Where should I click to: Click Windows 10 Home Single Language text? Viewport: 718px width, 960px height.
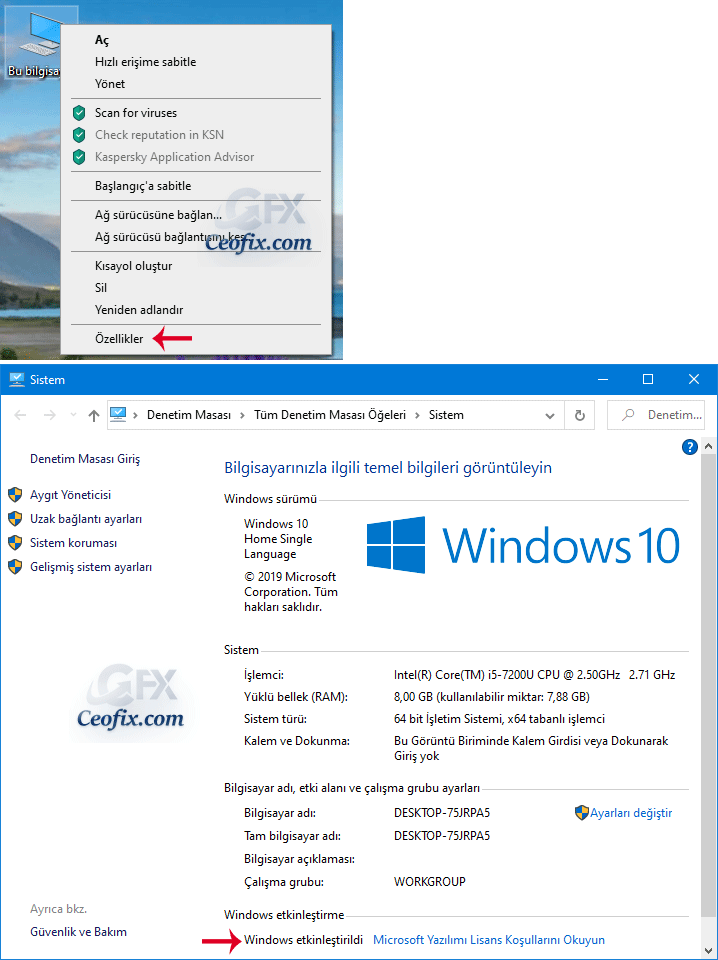pos(278,539)
